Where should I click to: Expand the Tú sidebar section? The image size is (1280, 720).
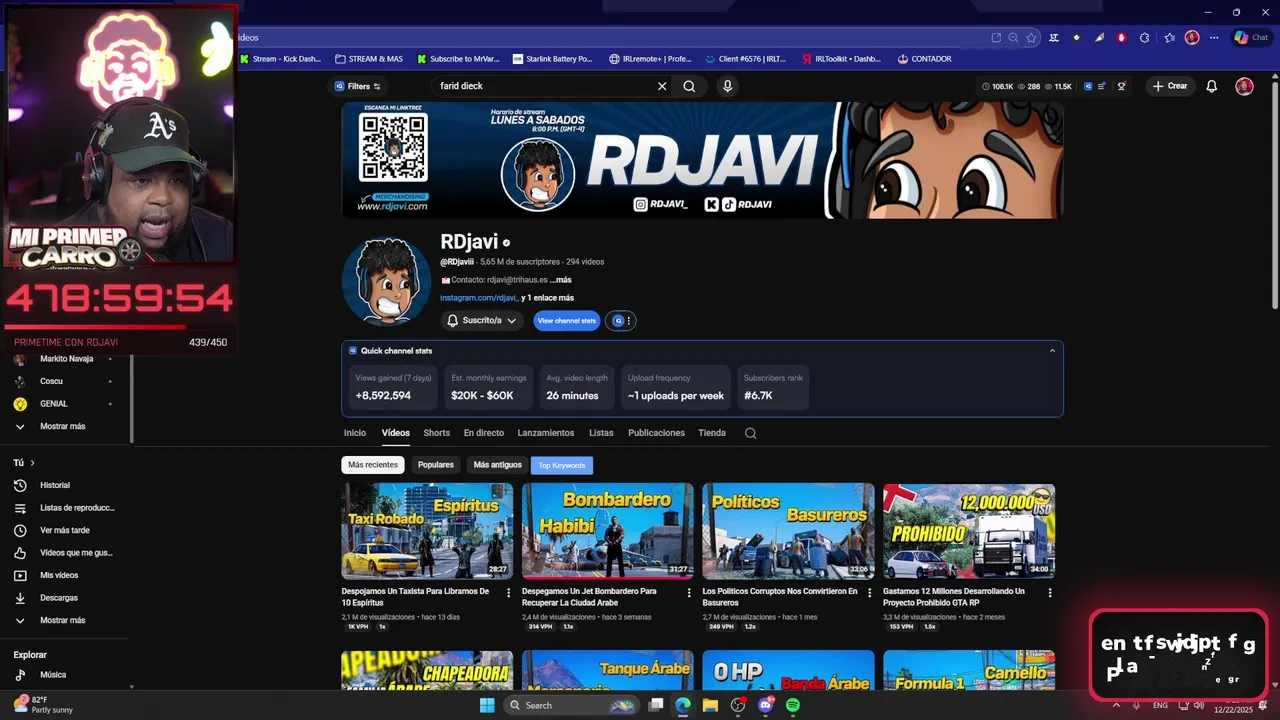coord(24,463)
